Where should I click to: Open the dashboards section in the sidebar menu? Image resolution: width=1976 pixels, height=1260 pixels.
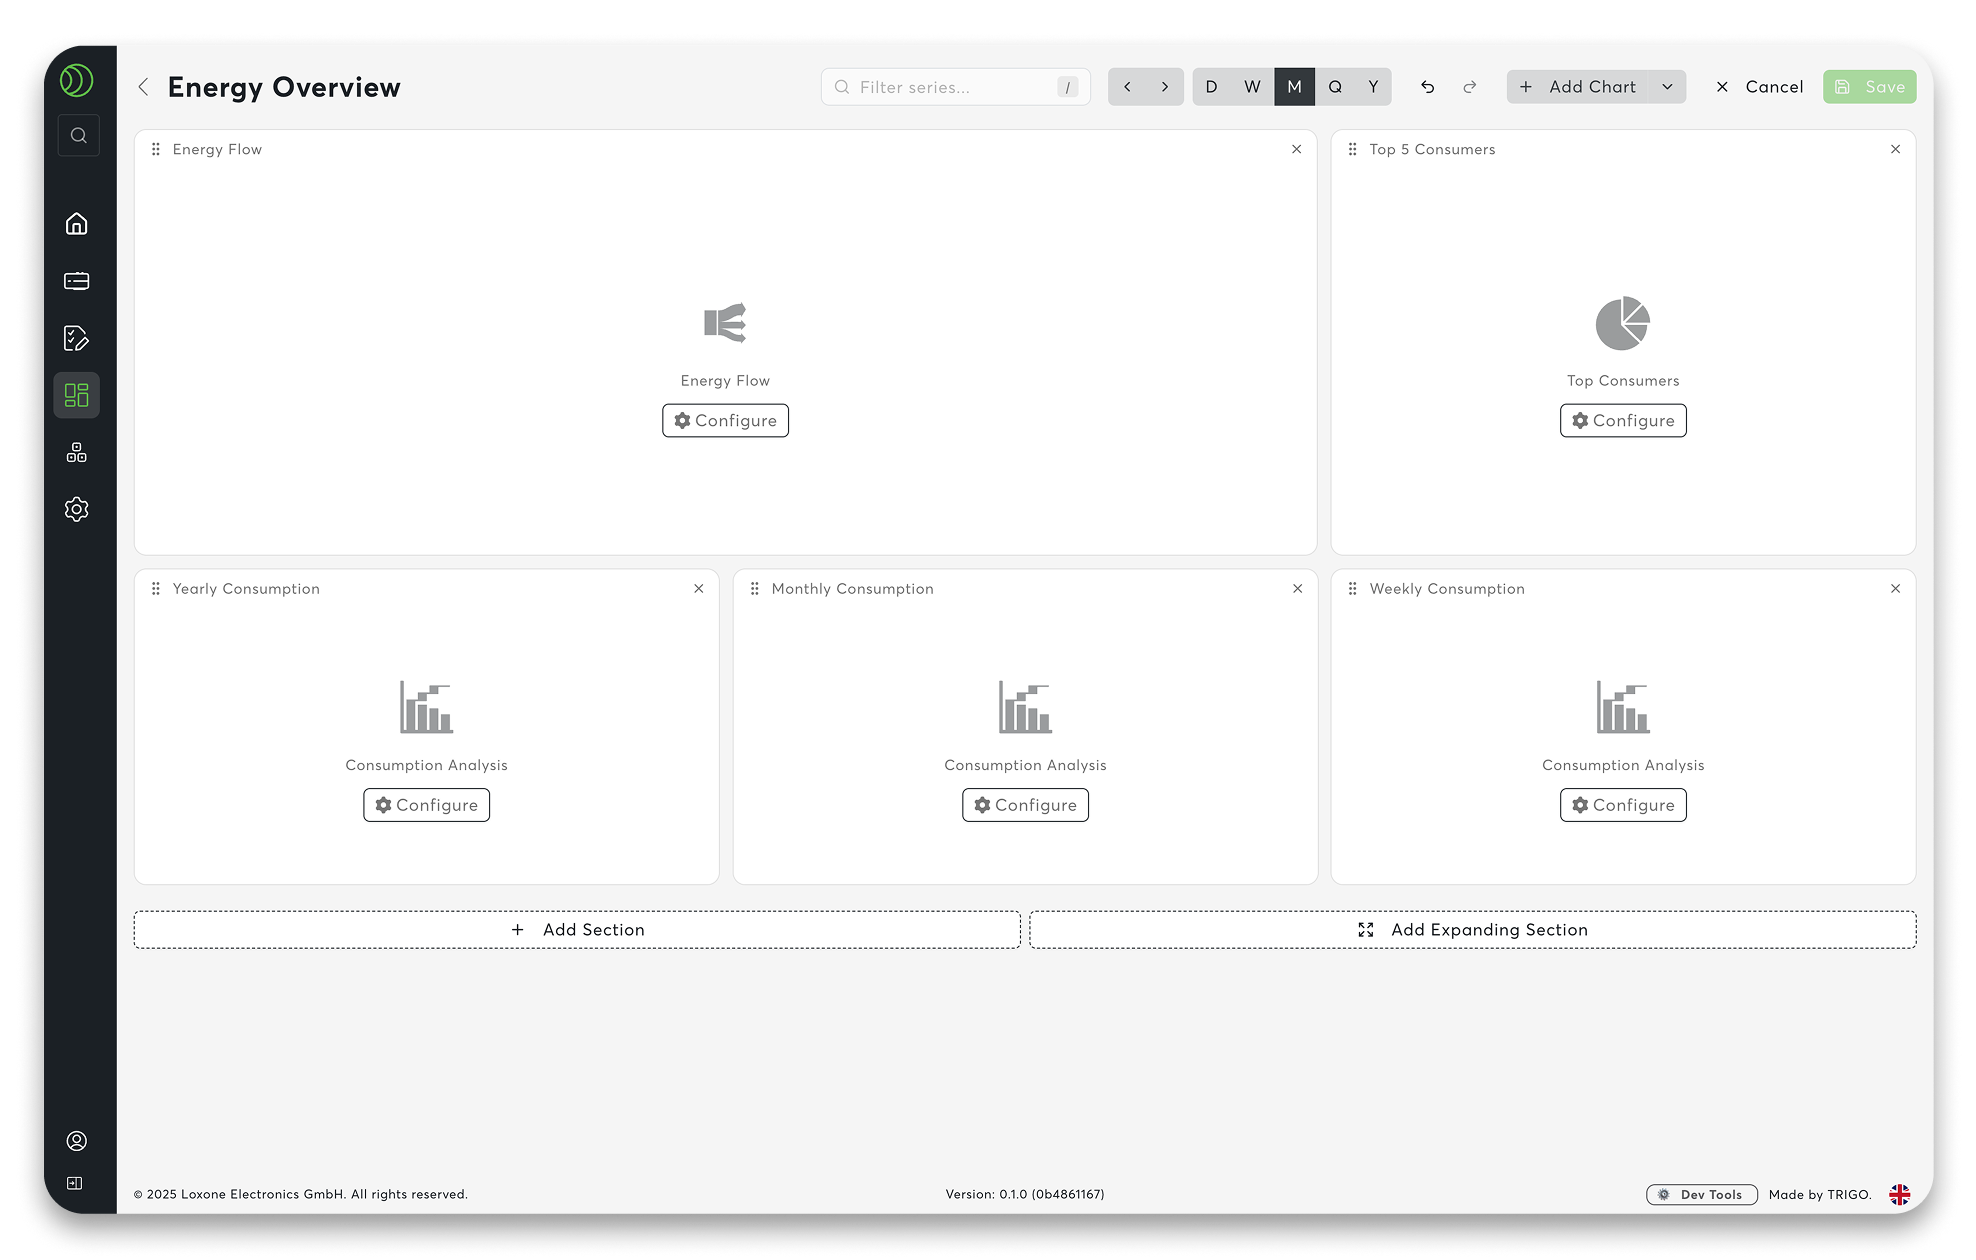[77, 395]
